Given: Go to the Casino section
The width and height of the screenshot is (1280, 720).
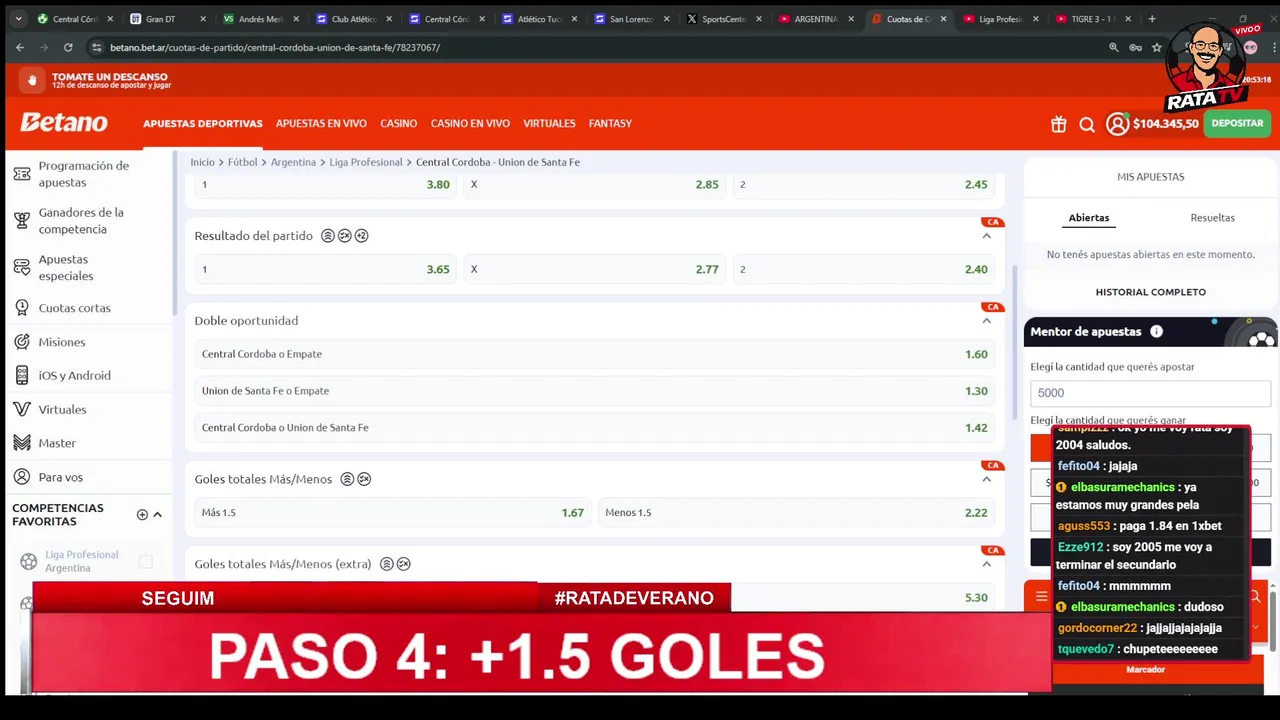Looking at the screenshot, I should [x=398, y=124].
